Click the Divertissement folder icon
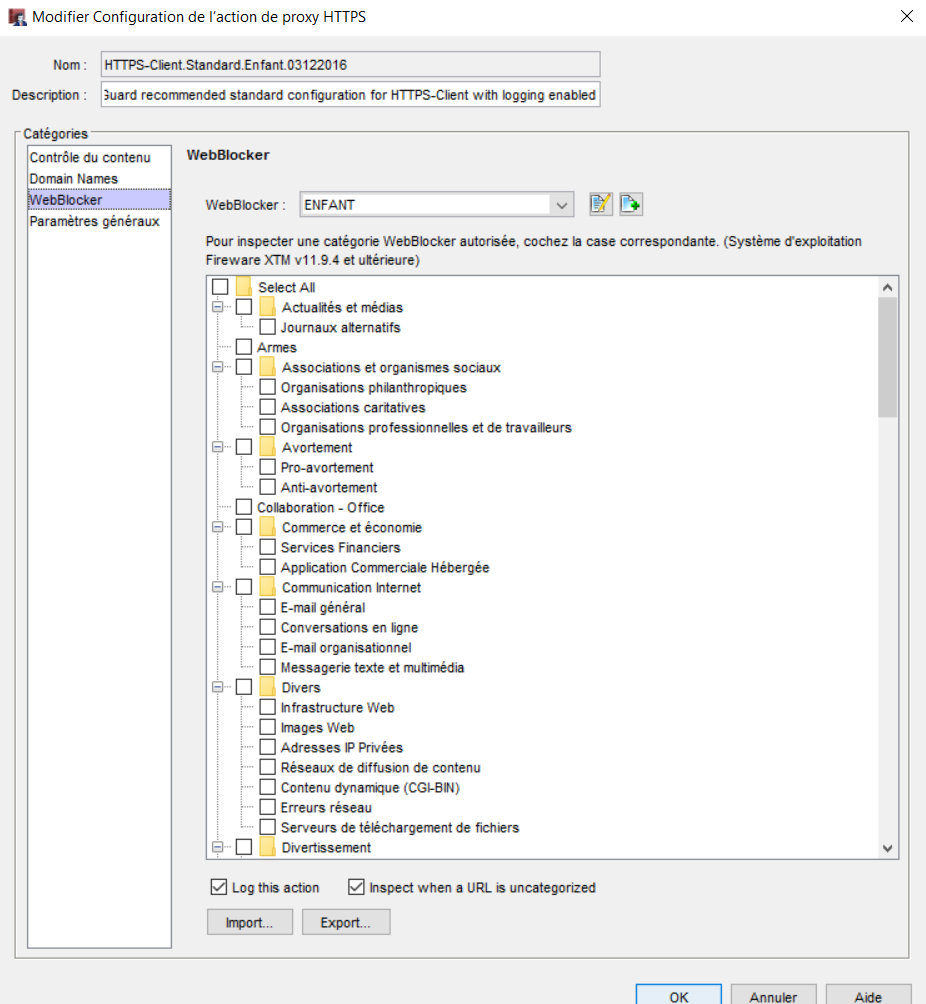Screen dimensions: 926x1004 (x=267, y=847)
